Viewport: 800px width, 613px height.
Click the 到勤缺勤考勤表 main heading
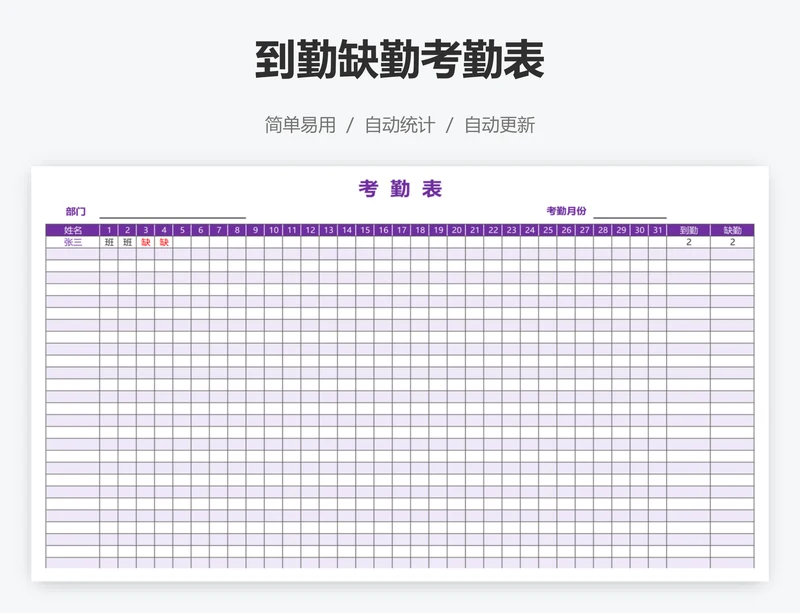tap(400, 61)
